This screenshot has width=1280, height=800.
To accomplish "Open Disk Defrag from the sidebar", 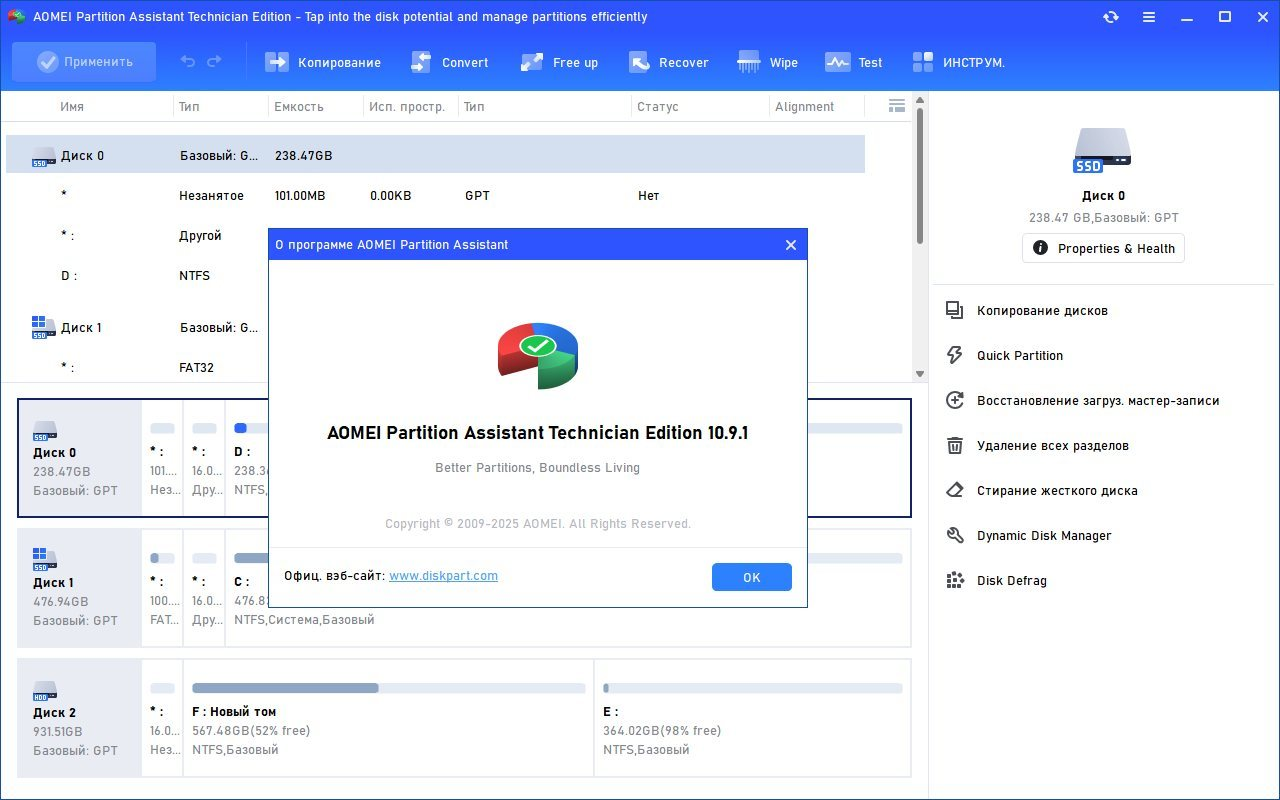I will (1011, 581).
